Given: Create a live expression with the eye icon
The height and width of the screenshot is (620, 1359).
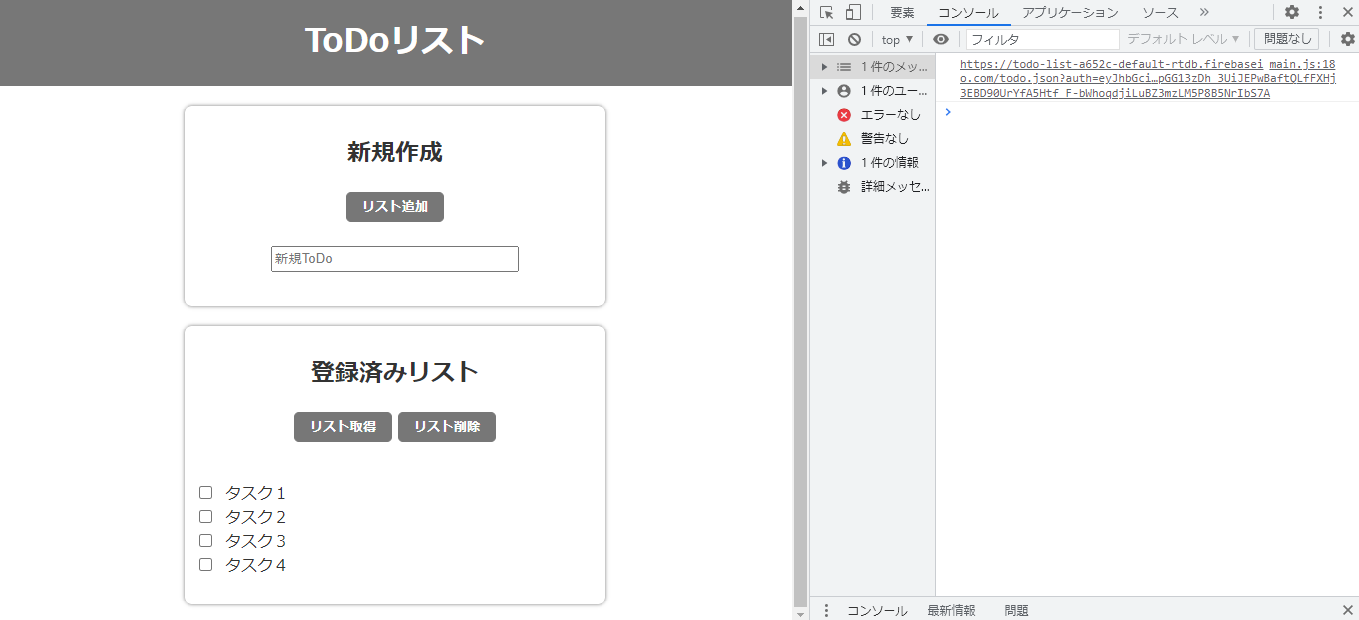Looking at the screenshot, I should (941, 38).
